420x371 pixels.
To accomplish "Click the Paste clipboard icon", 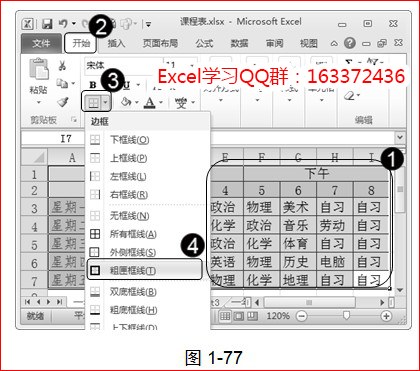I will coord(39,70).
